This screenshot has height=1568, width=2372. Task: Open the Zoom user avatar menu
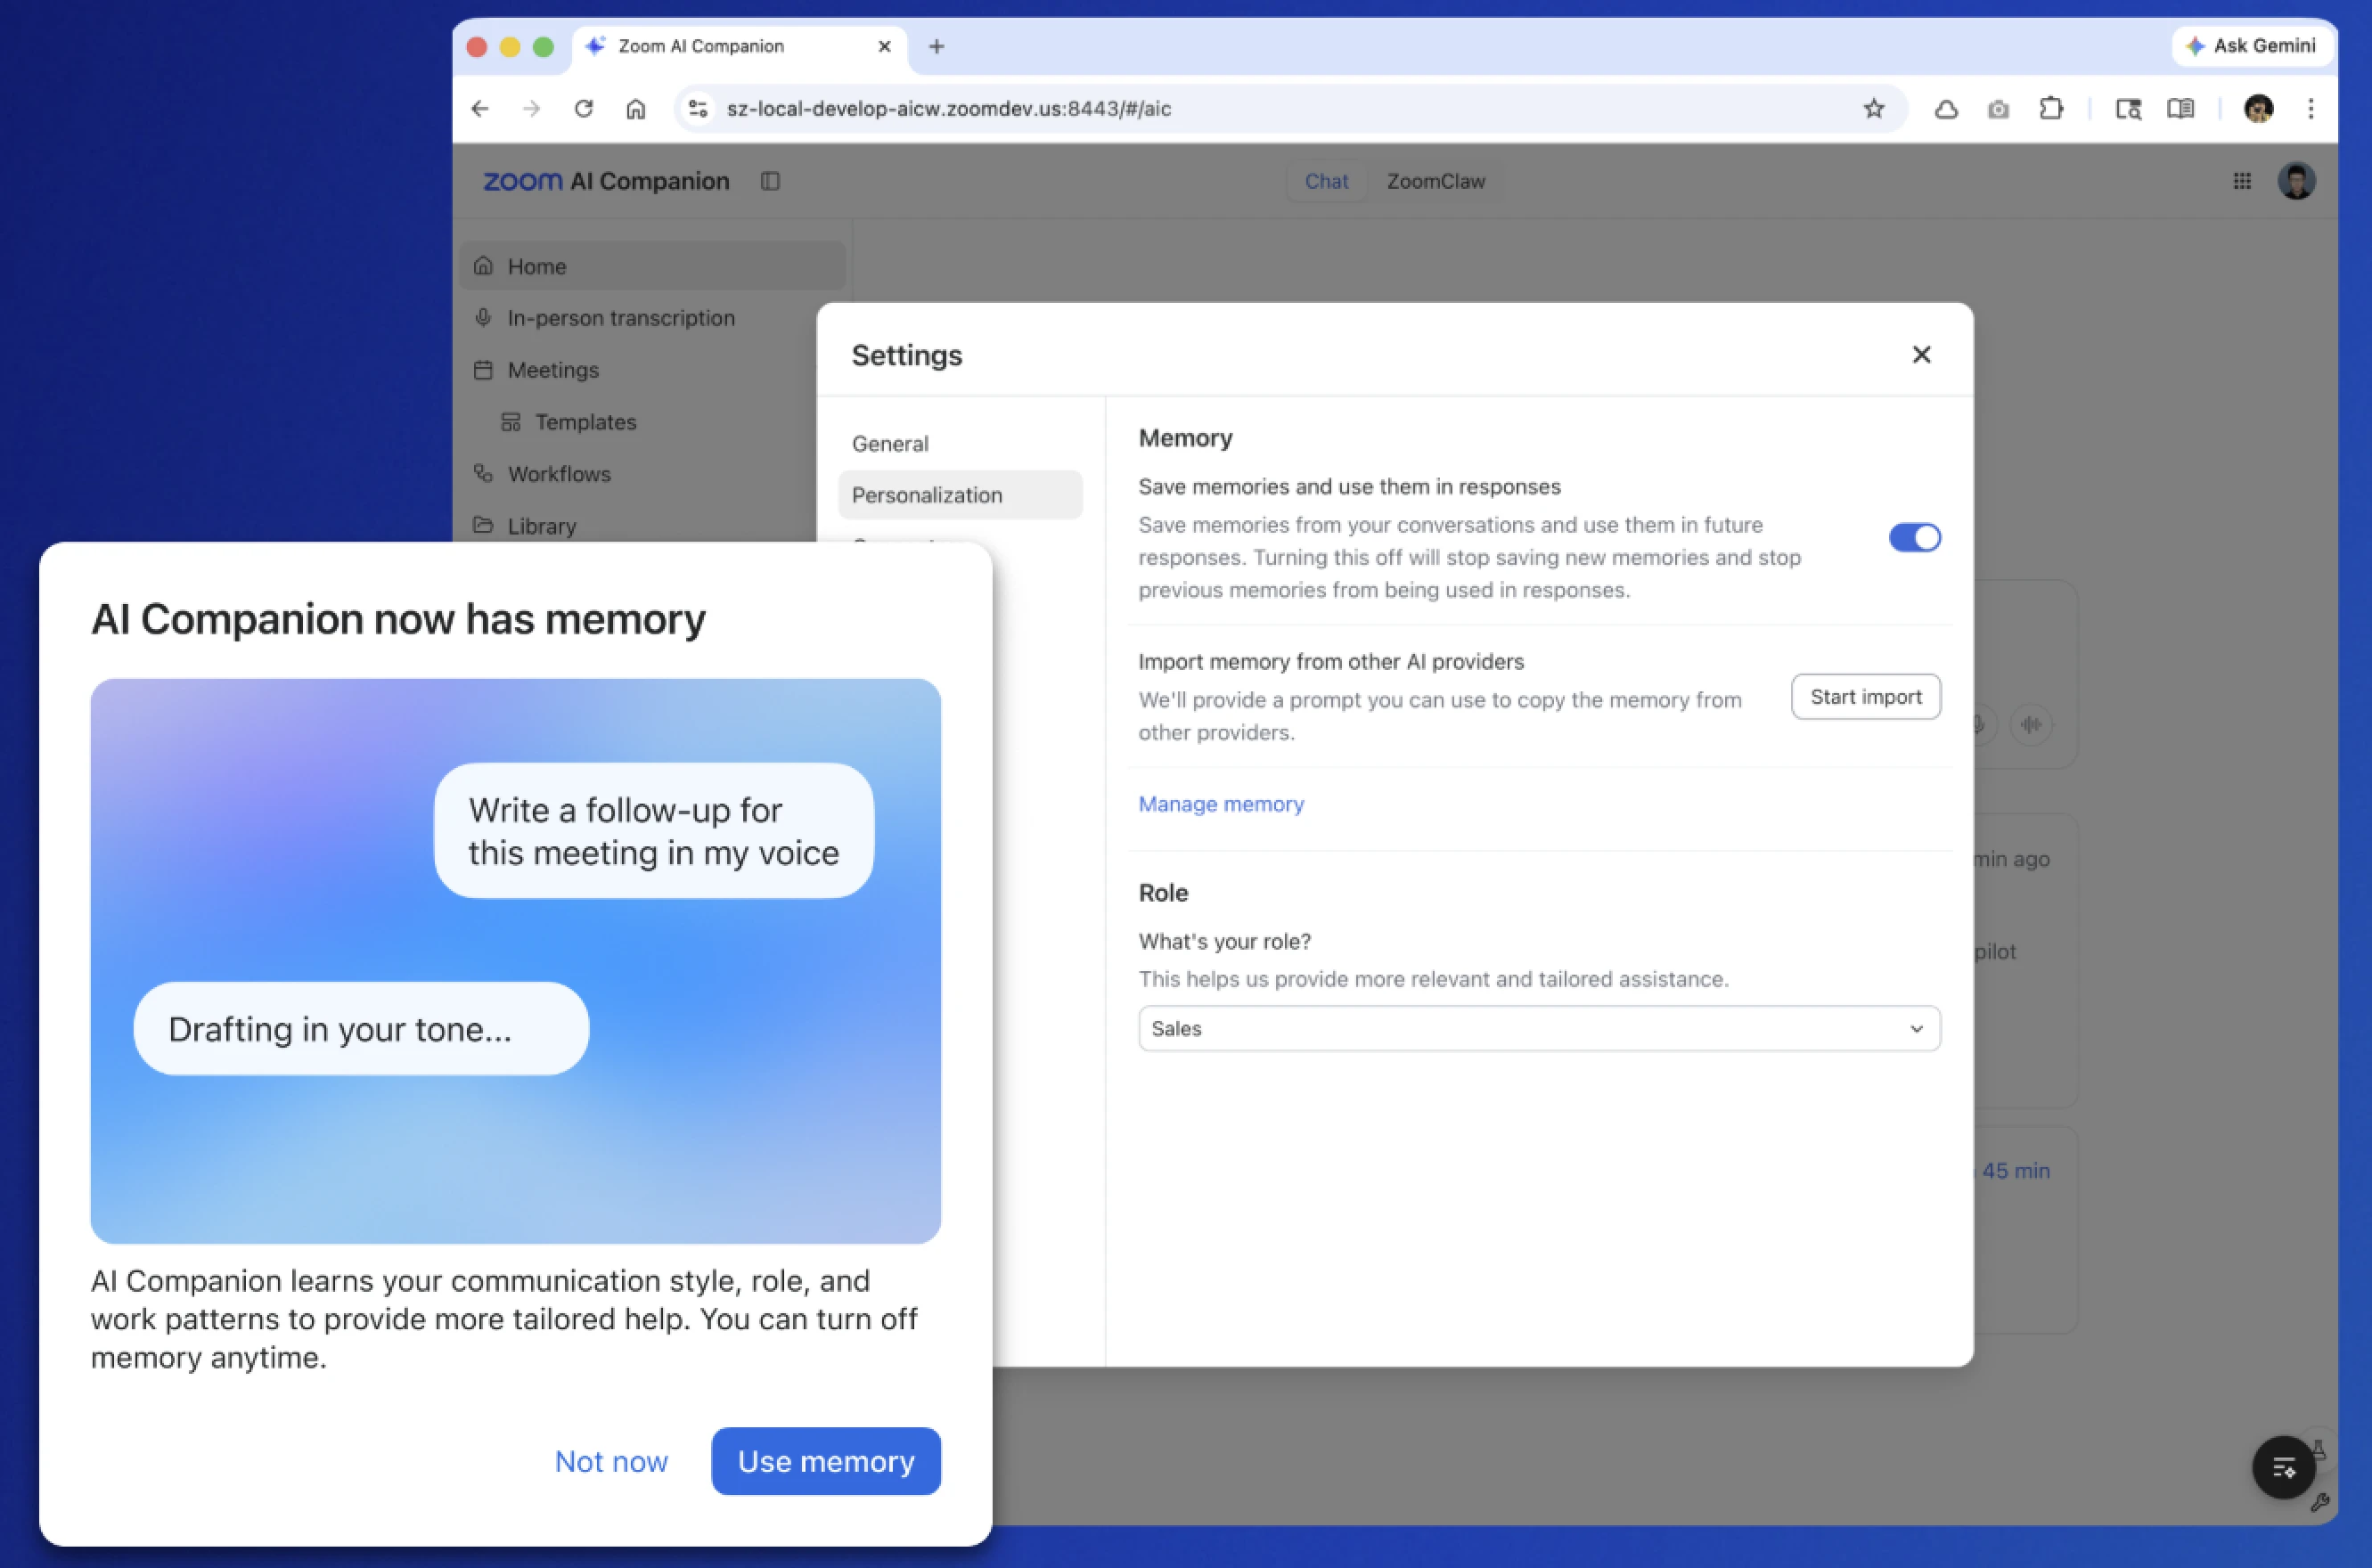coord(2296,181)
